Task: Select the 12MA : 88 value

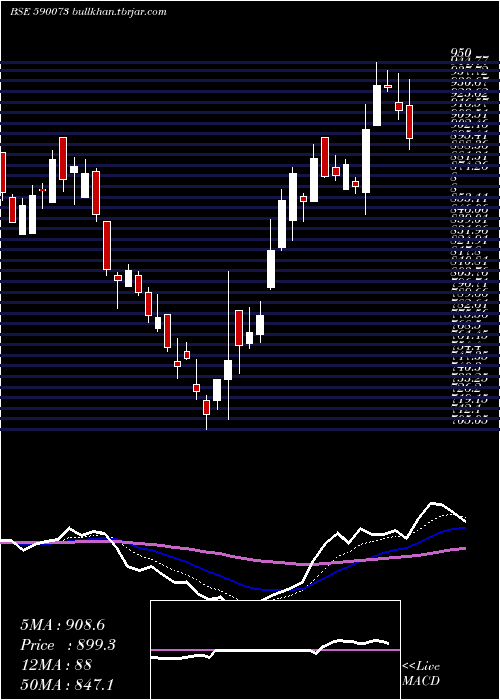Action: 56,664
